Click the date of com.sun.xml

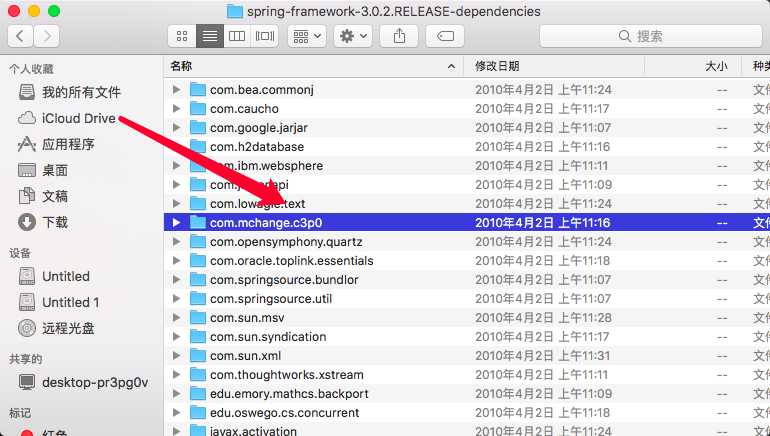(543, 355)
